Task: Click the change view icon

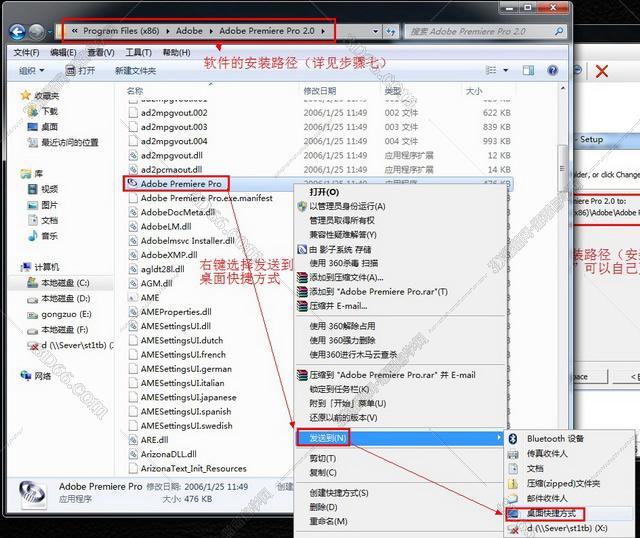Action: (x=491, y=71)
